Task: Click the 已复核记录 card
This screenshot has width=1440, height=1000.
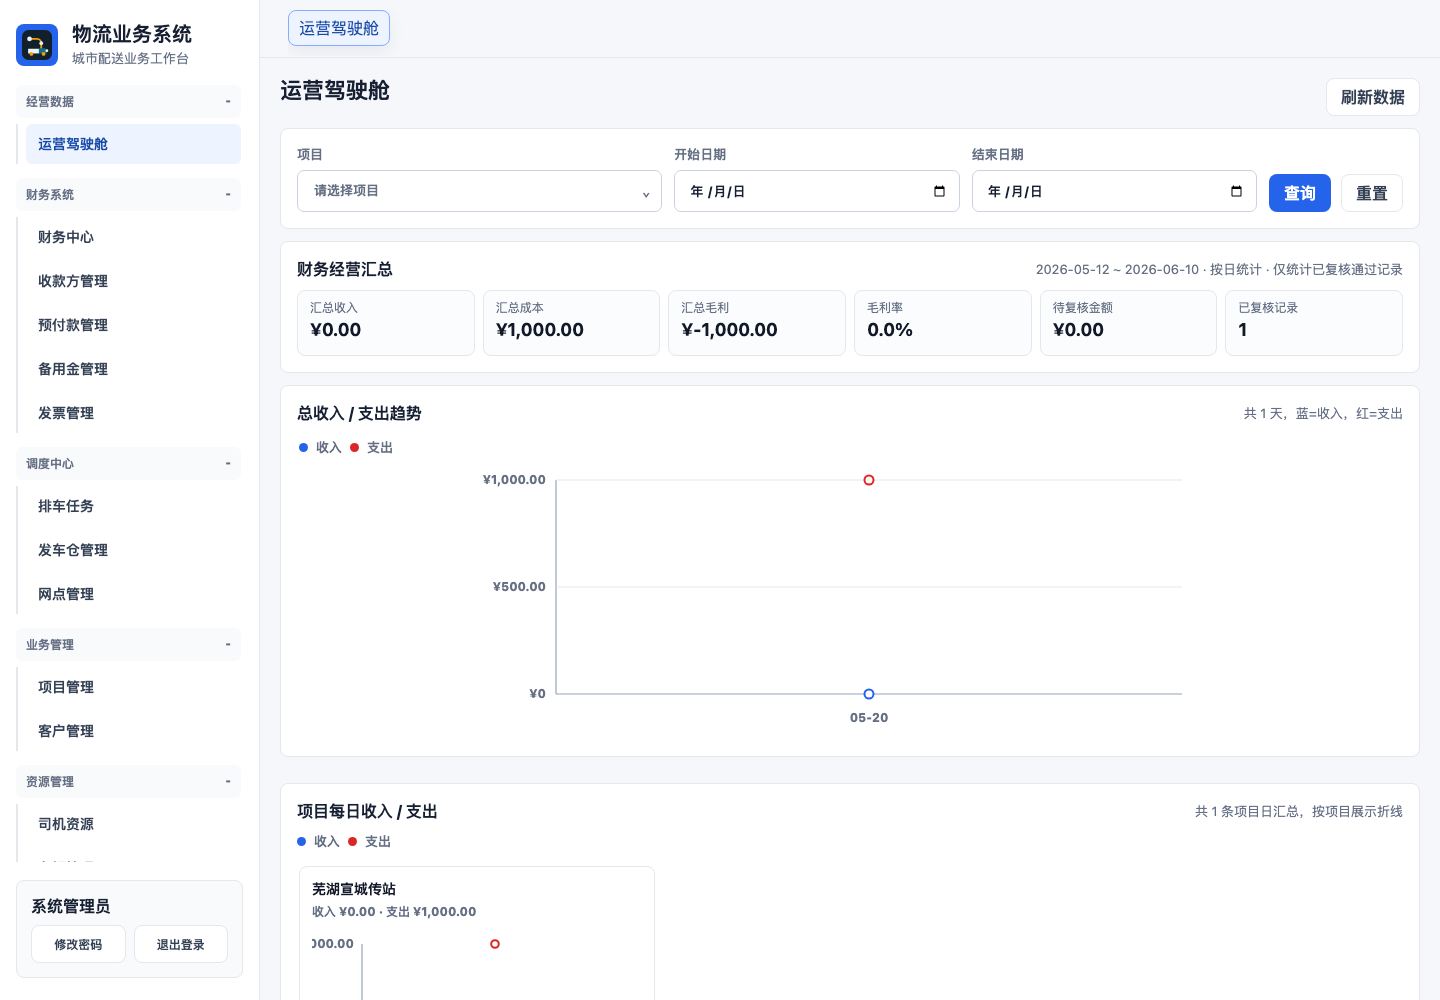Action: 1314,323
